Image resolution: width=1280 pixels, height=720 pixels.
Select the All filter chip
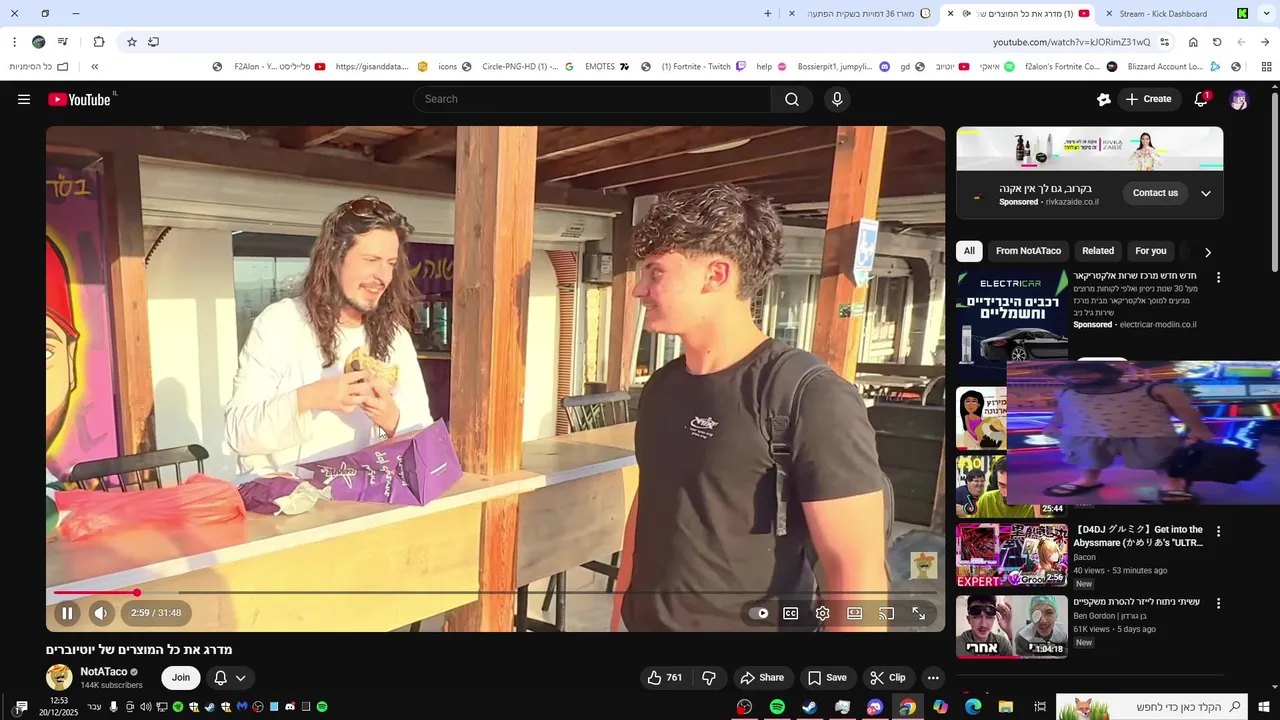[x=969, y=251]
